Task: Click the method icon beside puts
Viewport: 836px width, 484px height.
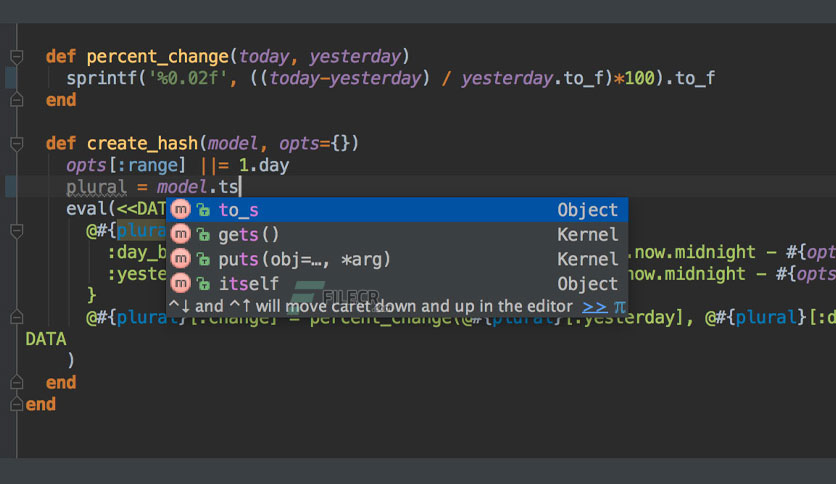Action: (180, 259)
